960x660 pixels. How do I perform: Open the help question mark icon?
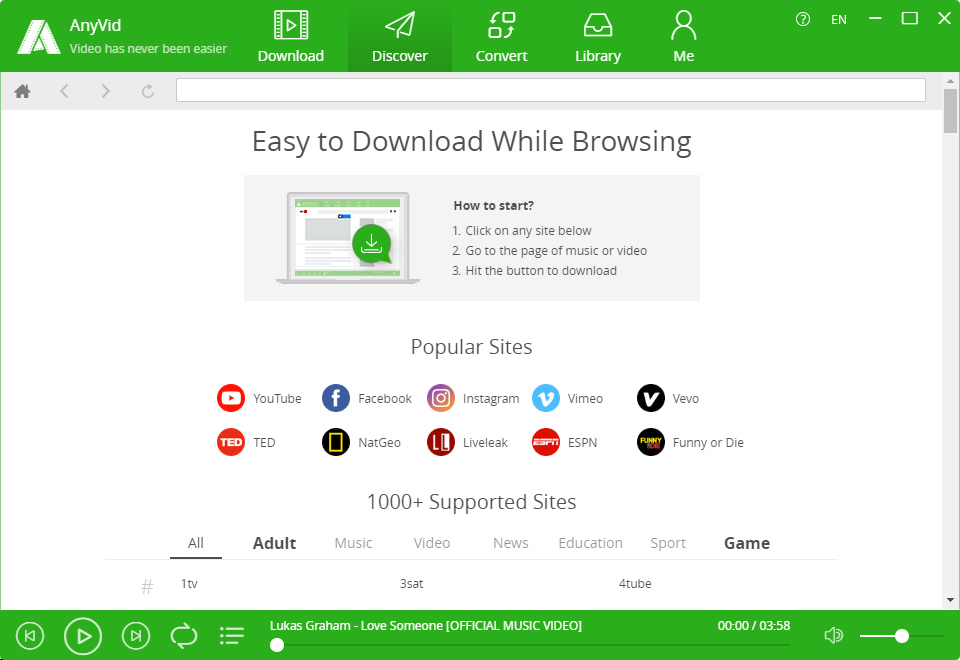803,20
